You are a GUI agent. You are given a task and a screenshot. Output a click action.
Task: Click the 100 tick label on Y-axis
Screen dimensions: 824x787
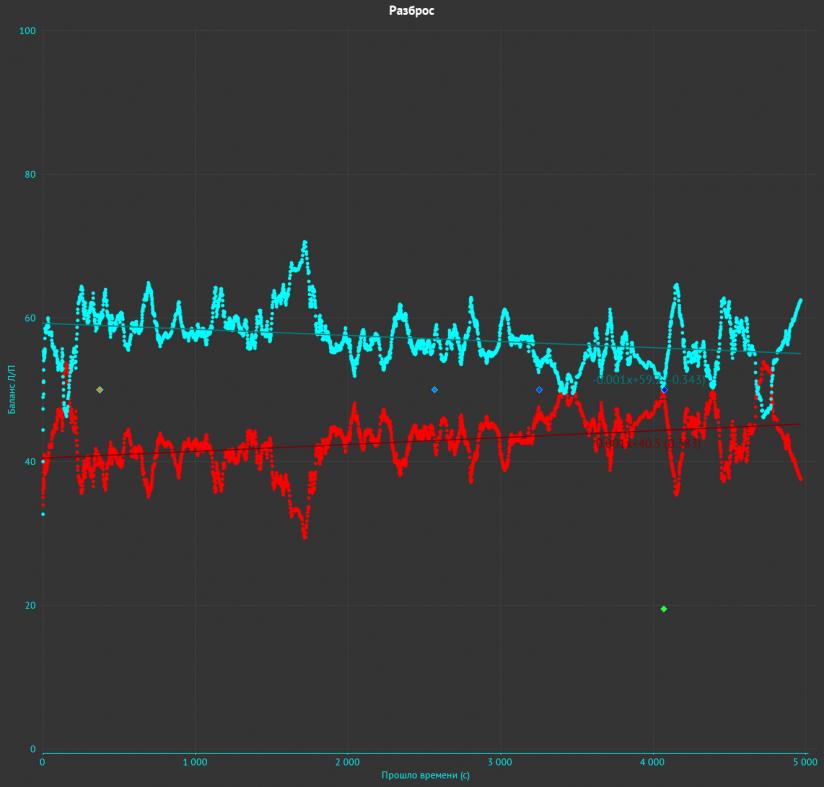pos(28,31)
